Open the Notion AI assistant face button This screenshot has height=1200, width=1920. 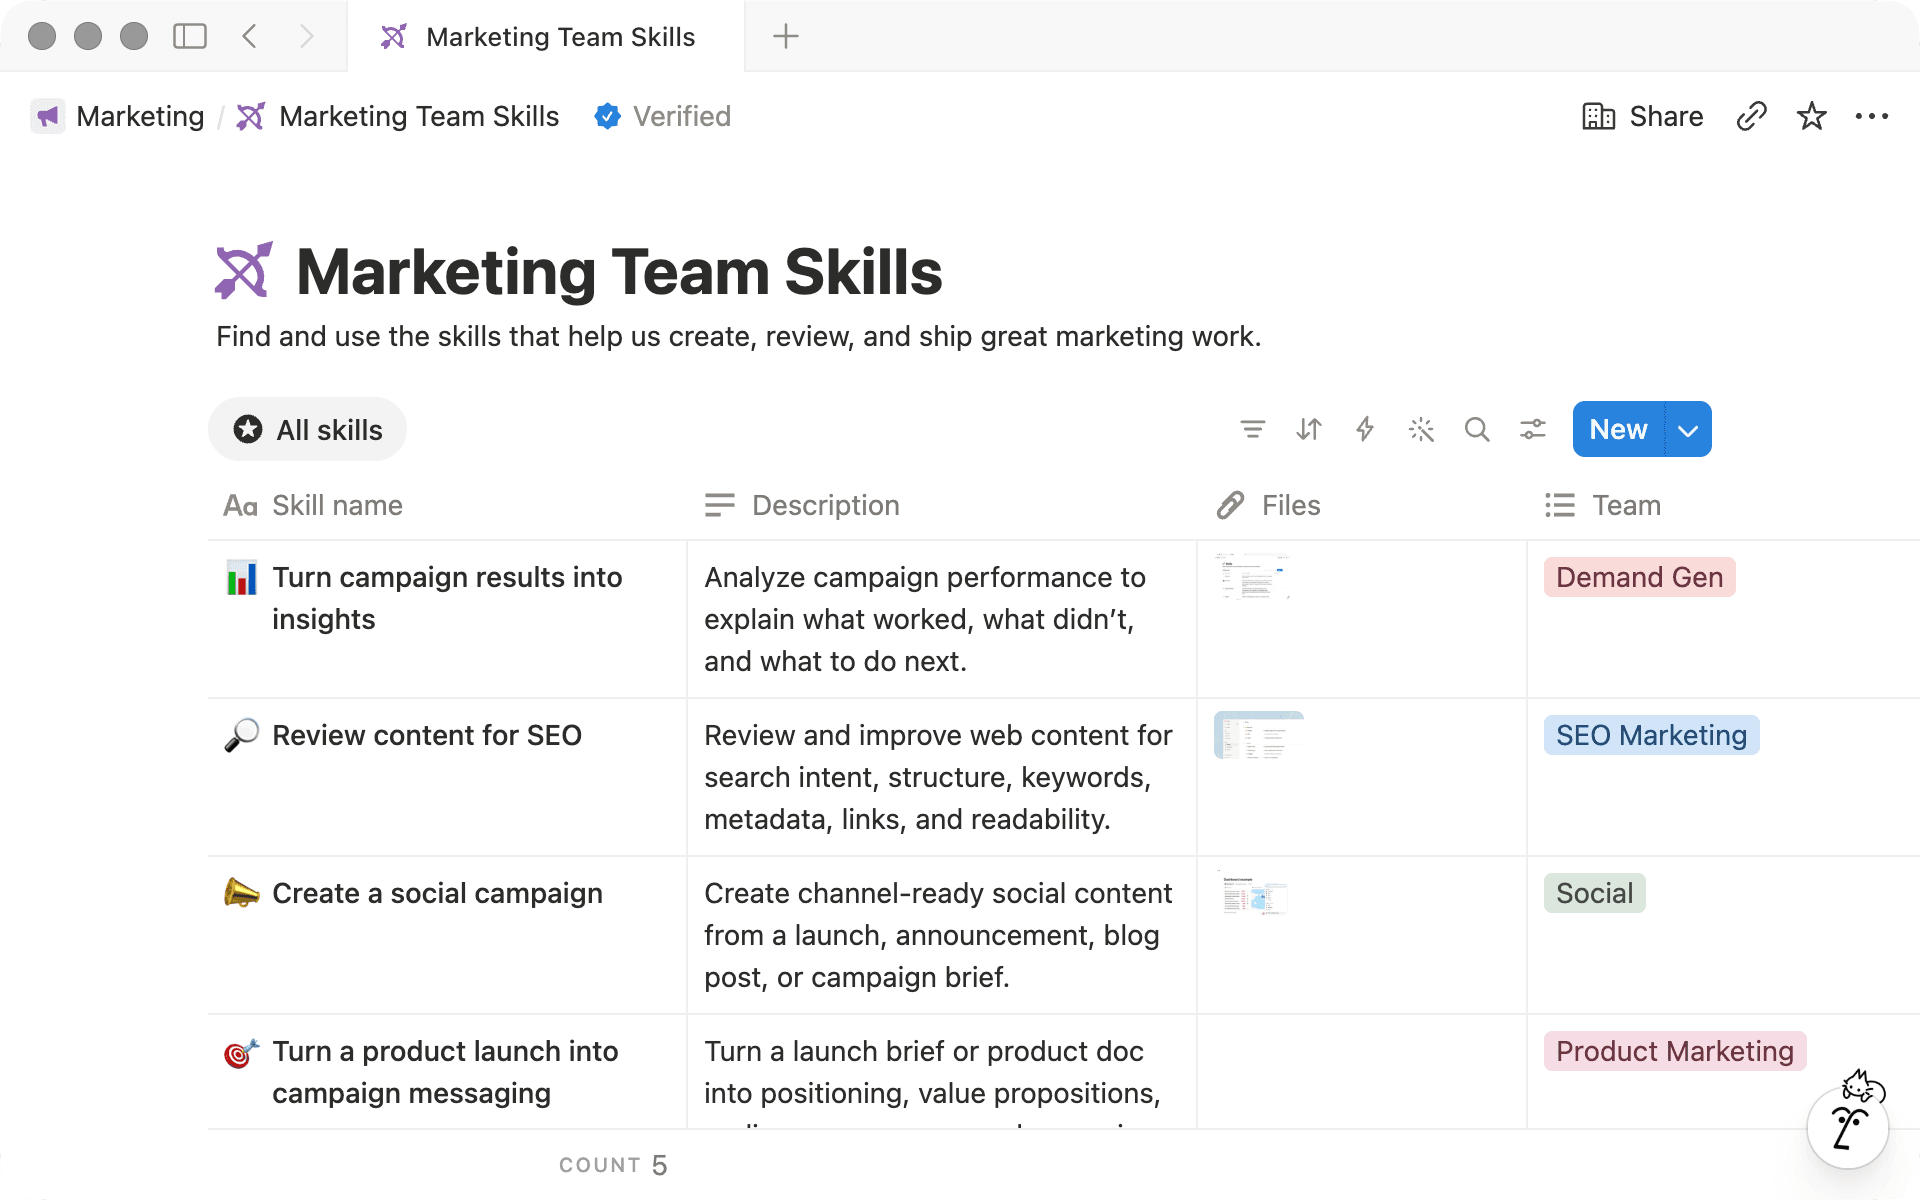[1848, 1126]
